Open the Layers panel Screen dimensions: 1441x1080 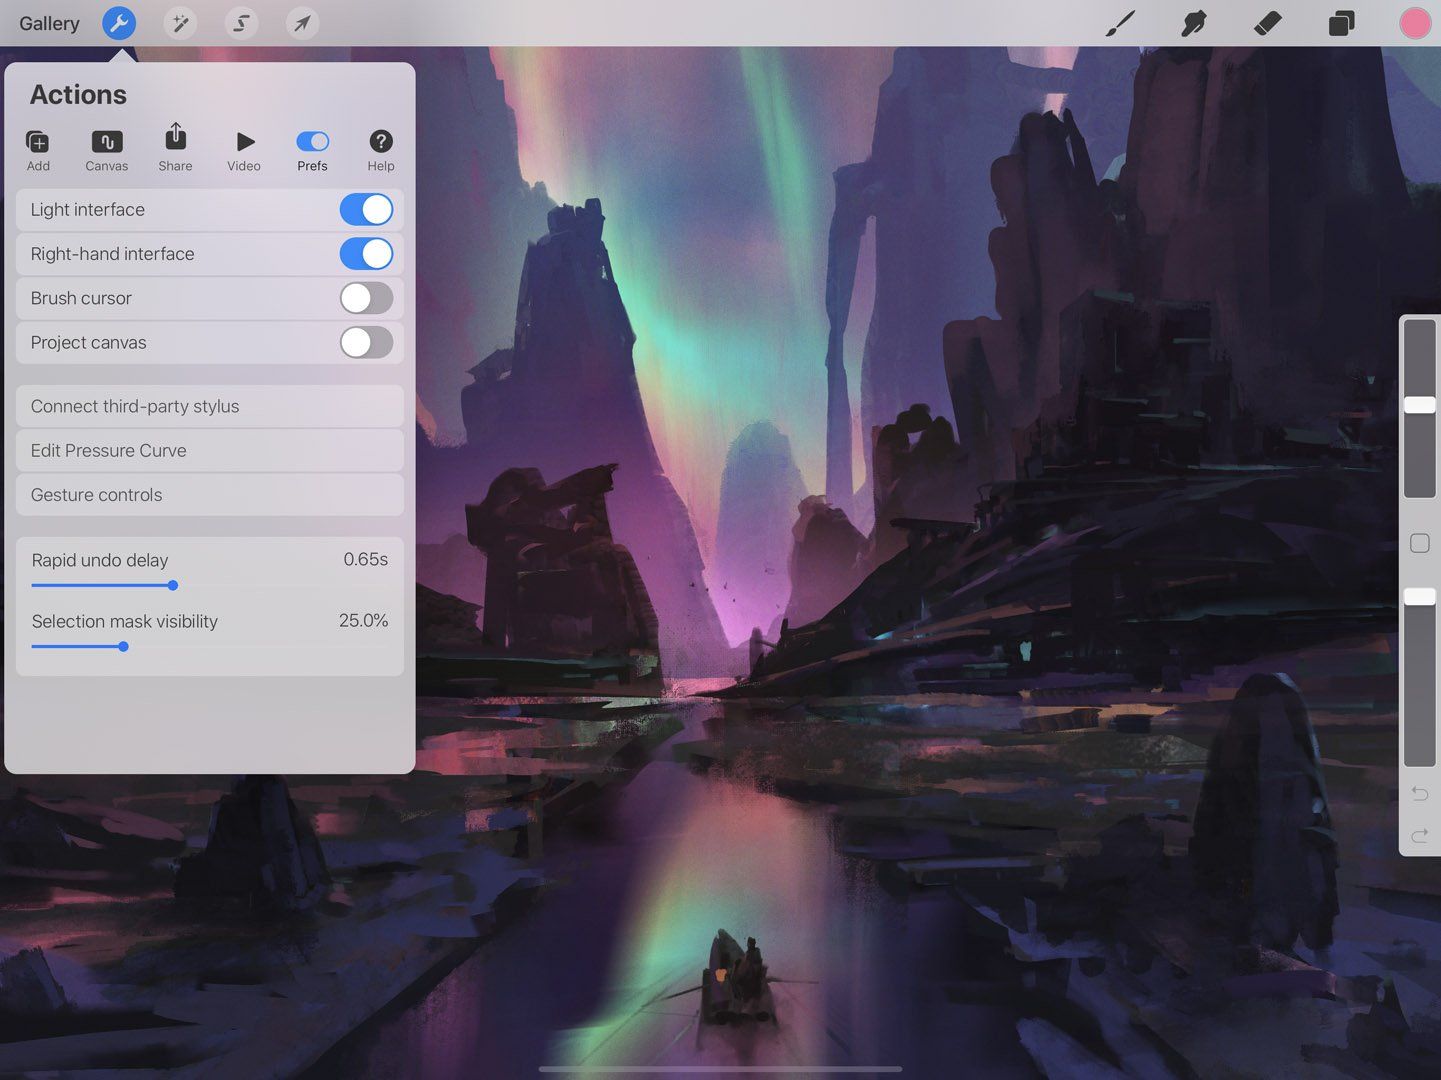(x=1341, y=22)
